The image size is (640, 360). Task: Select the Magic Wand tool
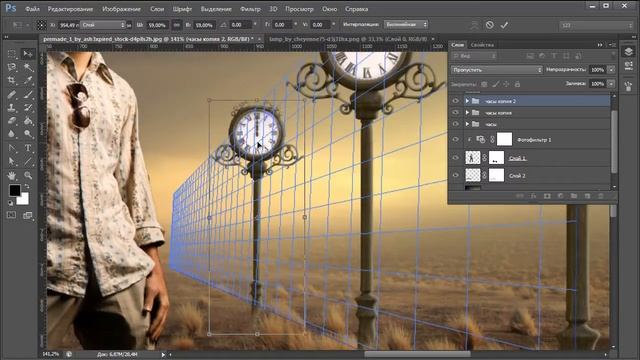(x=28, y=67)
